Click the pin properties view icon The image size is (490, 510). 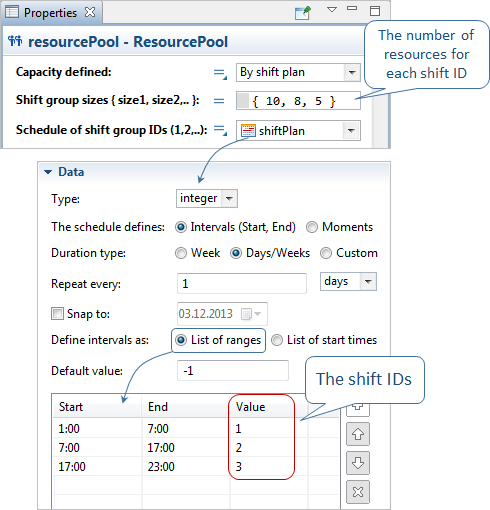303,13
